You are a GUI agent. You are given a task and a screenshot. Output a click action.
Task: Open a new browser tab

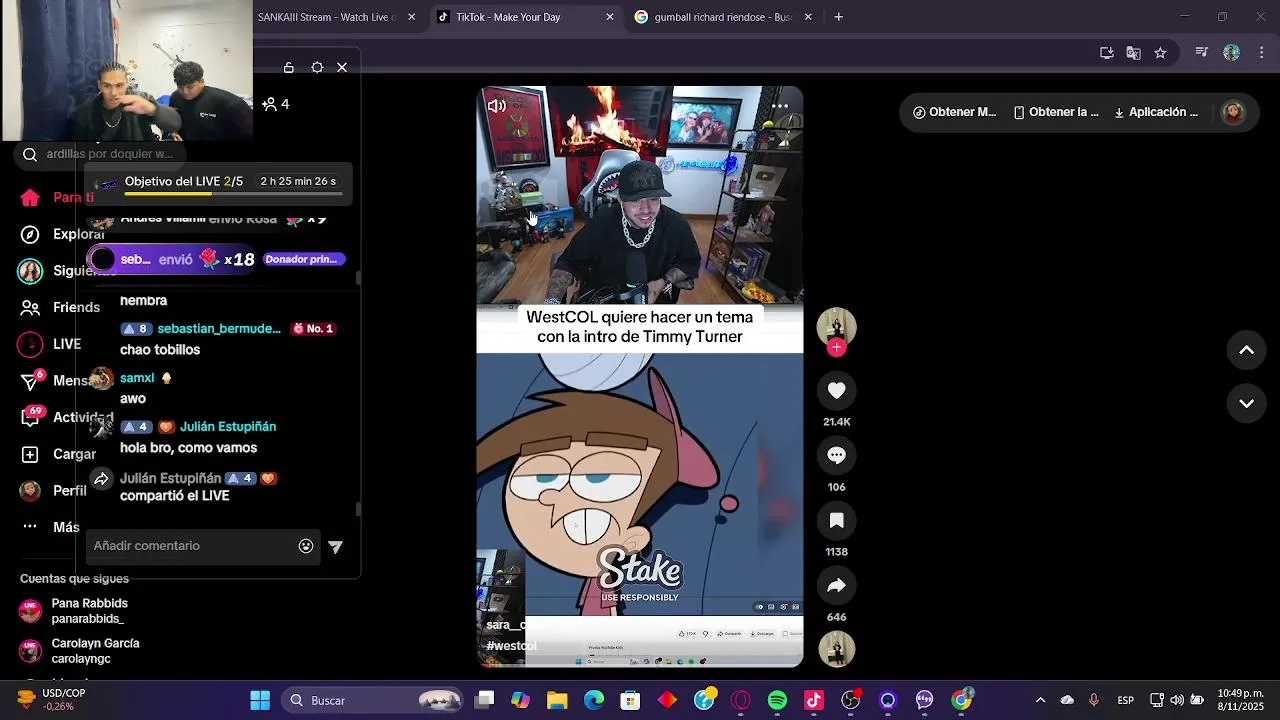click(838, 17)
